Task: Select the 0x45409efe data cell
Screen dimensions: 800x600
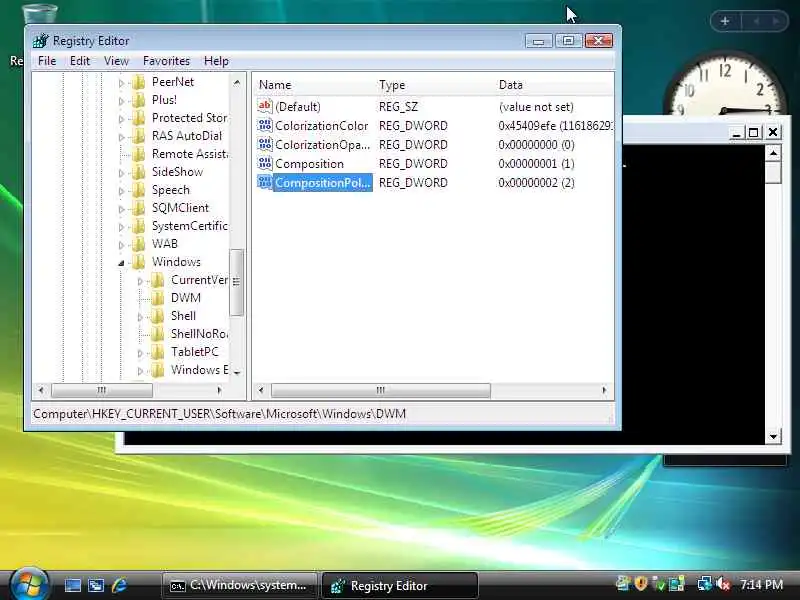Action: [x=556, y=126]
